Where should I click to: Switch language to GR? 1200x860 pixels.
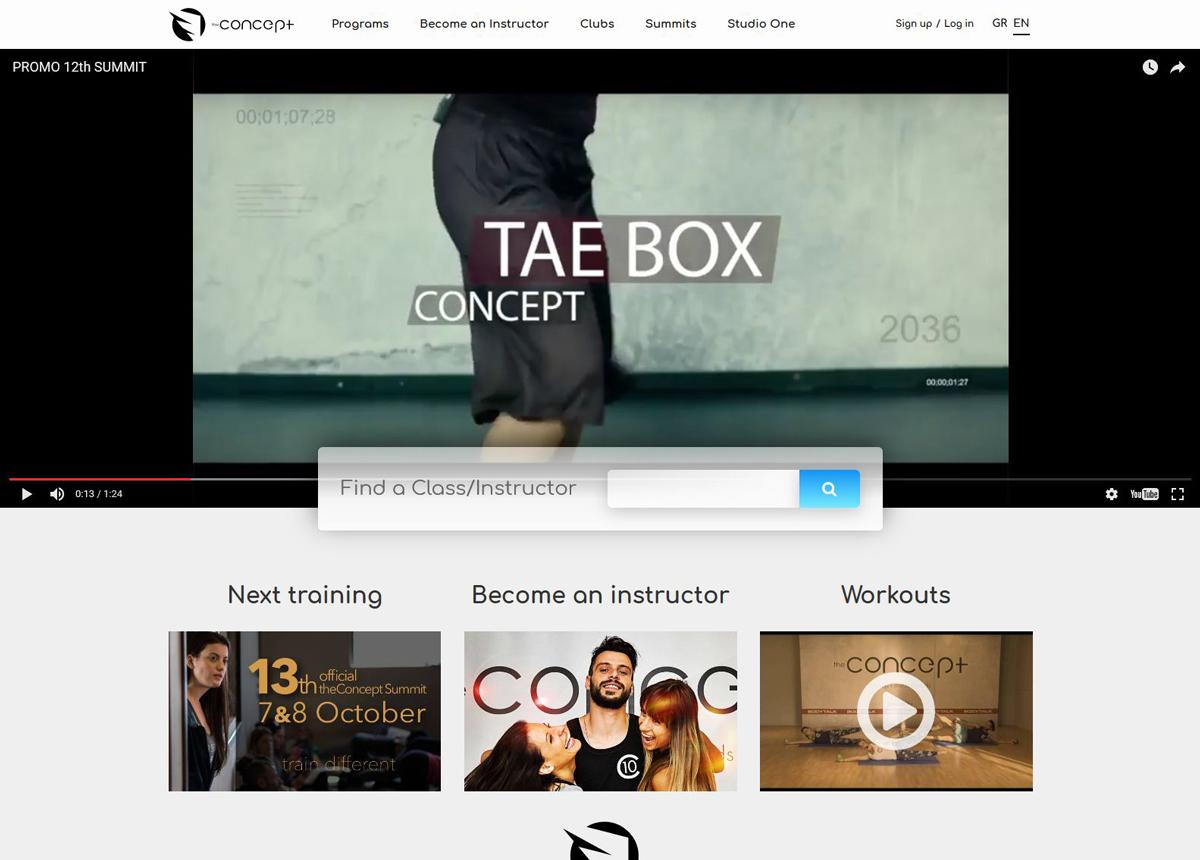pyautogui.click(x=999, y=23)
